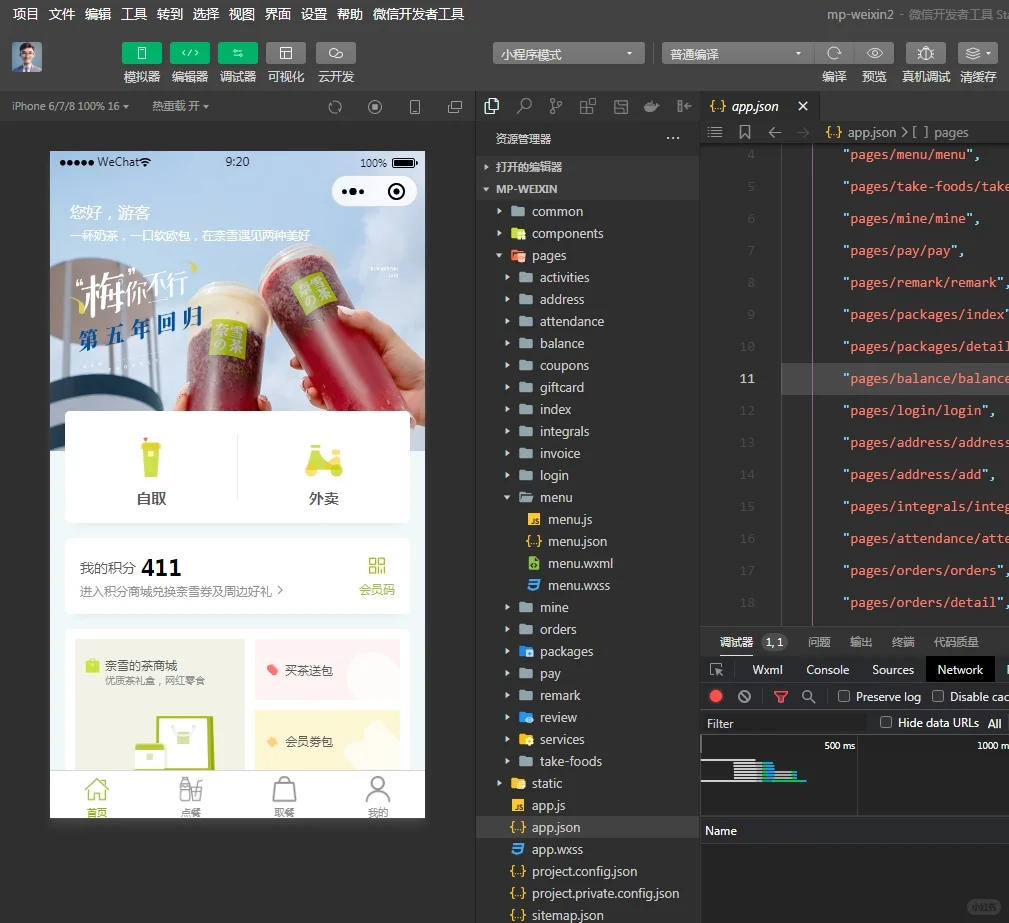
Task: Open the 设置 menu
Action: click(314, 14)
